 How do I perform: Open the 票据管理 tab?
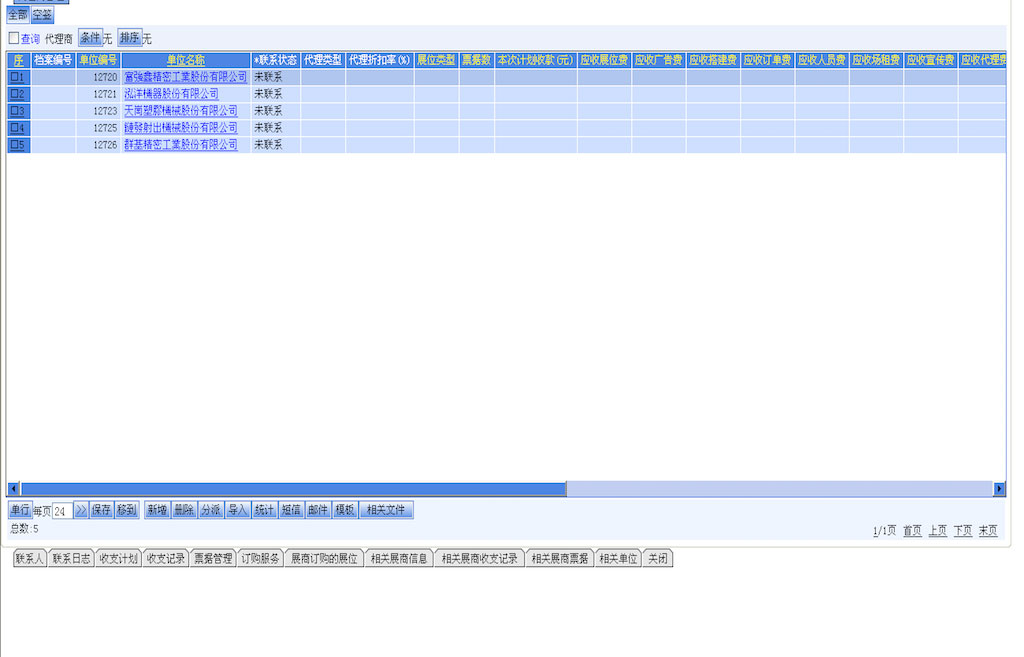click(212, 558)
